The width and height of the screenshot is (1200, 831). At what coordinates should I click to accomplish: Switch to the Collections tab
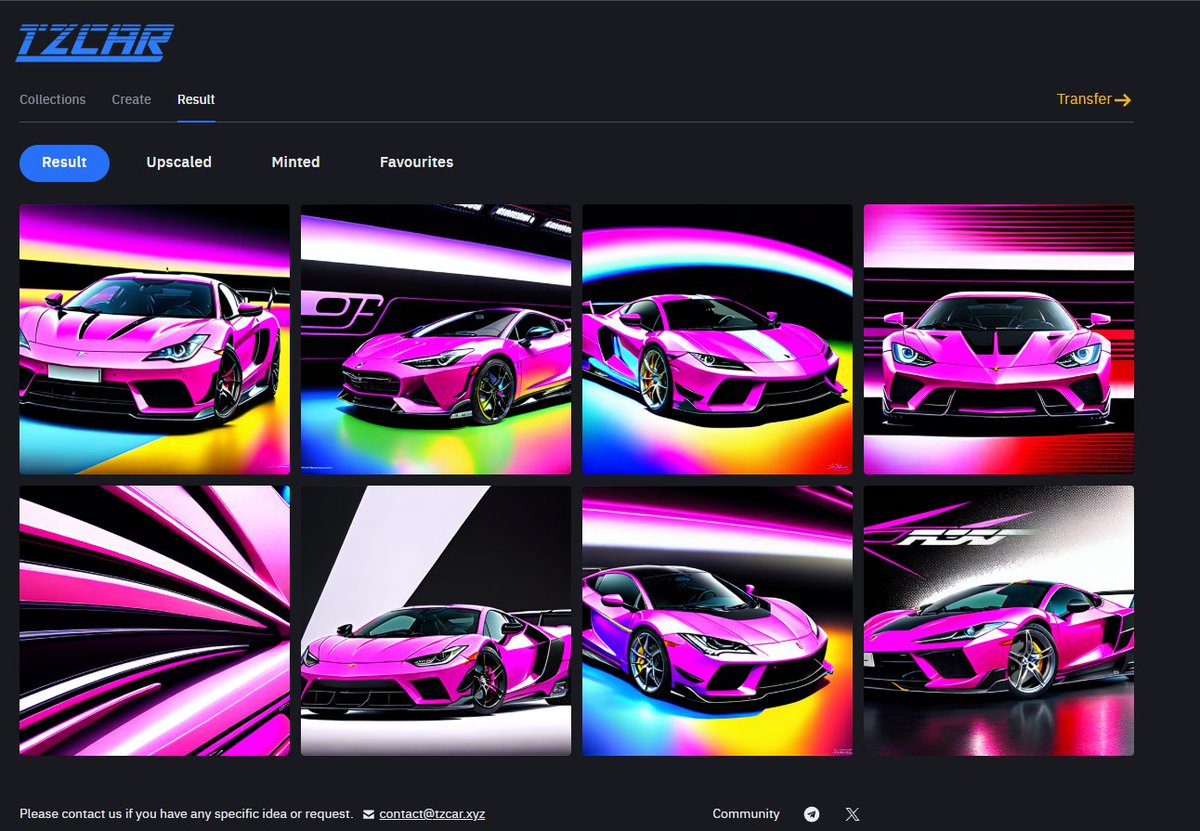click(52, 99)
